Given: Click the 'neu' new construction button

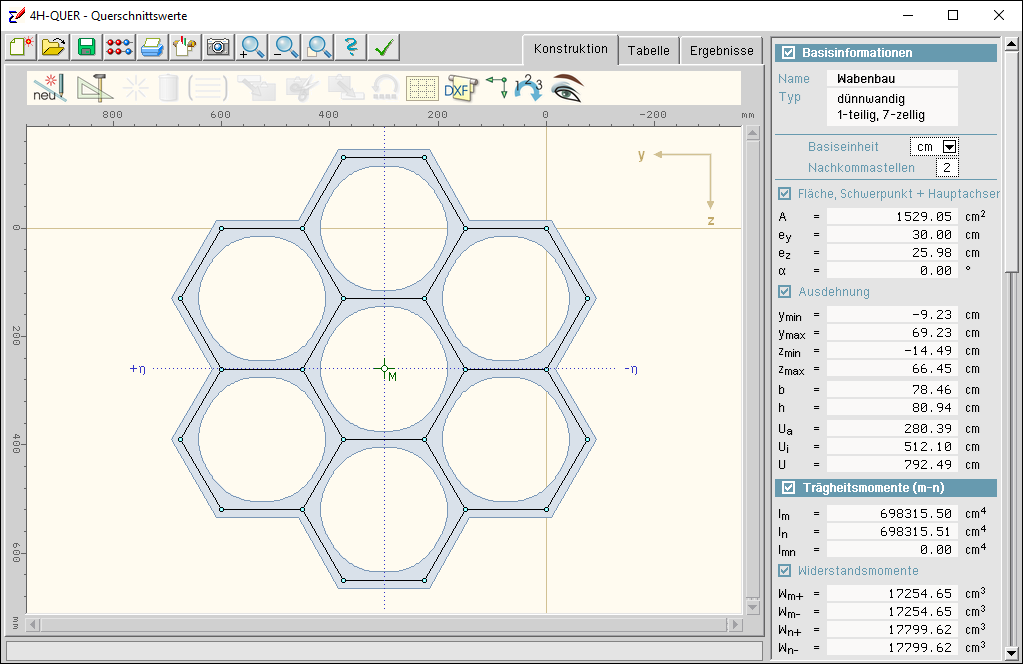Looking at the screenshot, I should pos(48,88).
